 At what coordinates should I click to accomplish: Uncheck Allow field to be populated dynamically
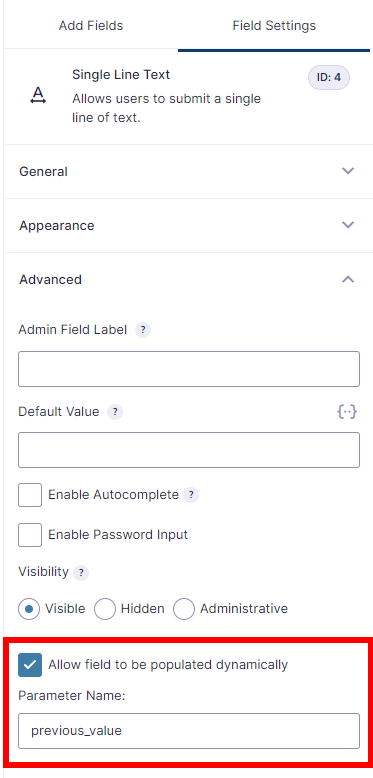(x=30, y=665)
